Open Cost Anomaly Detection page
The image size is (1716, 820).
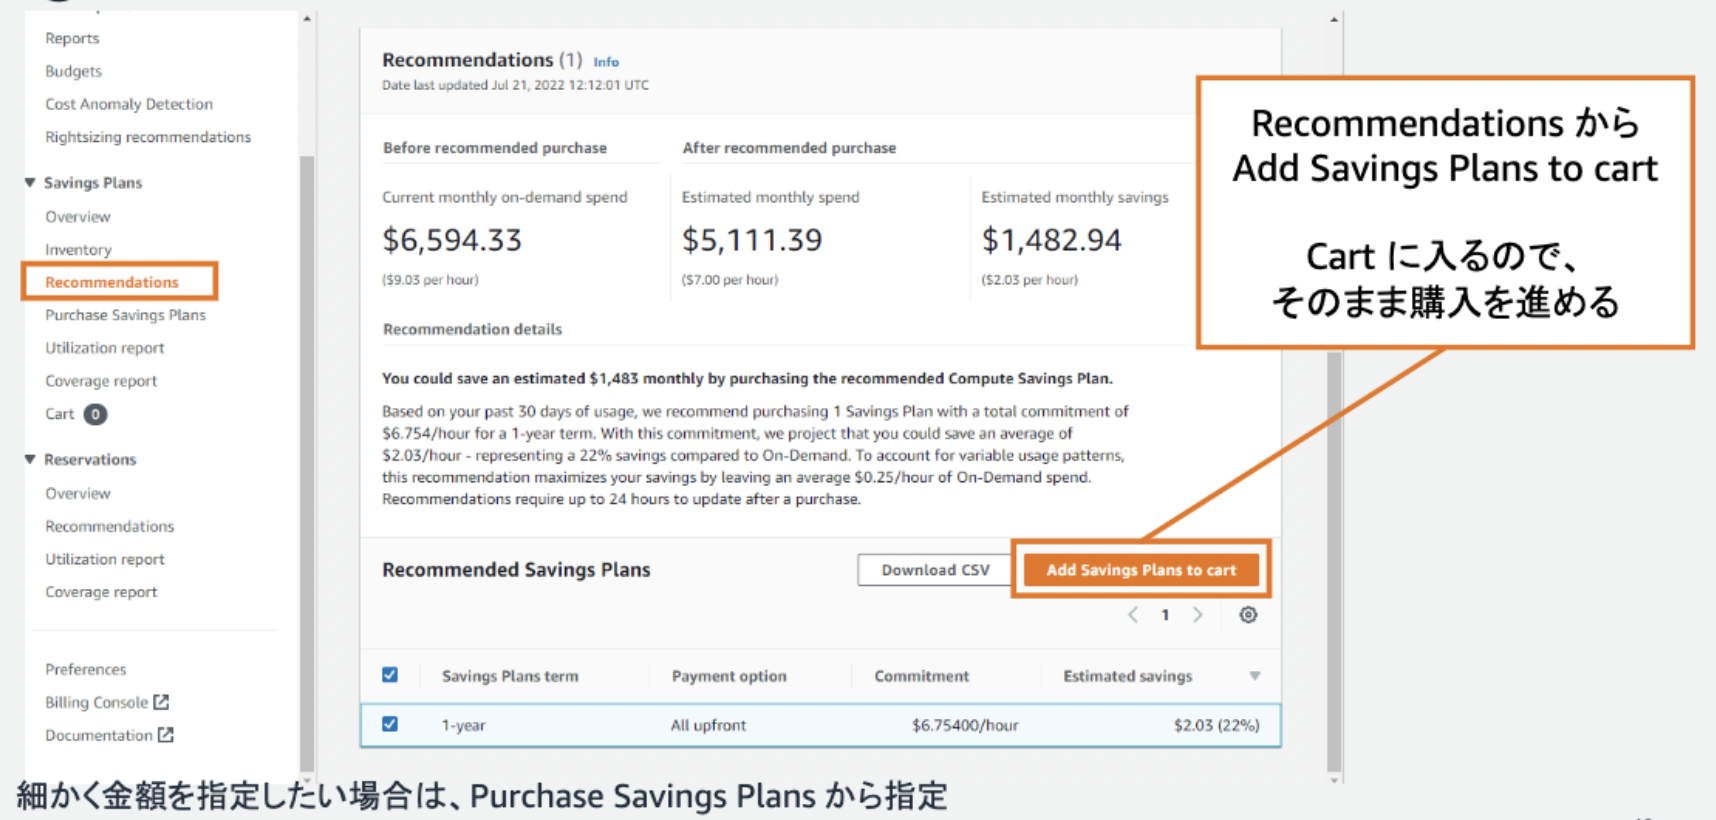129,104
